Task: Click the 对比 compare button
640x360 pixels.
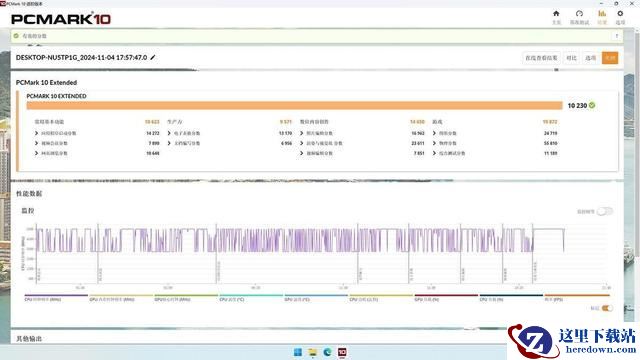Action: pos(571,58)
